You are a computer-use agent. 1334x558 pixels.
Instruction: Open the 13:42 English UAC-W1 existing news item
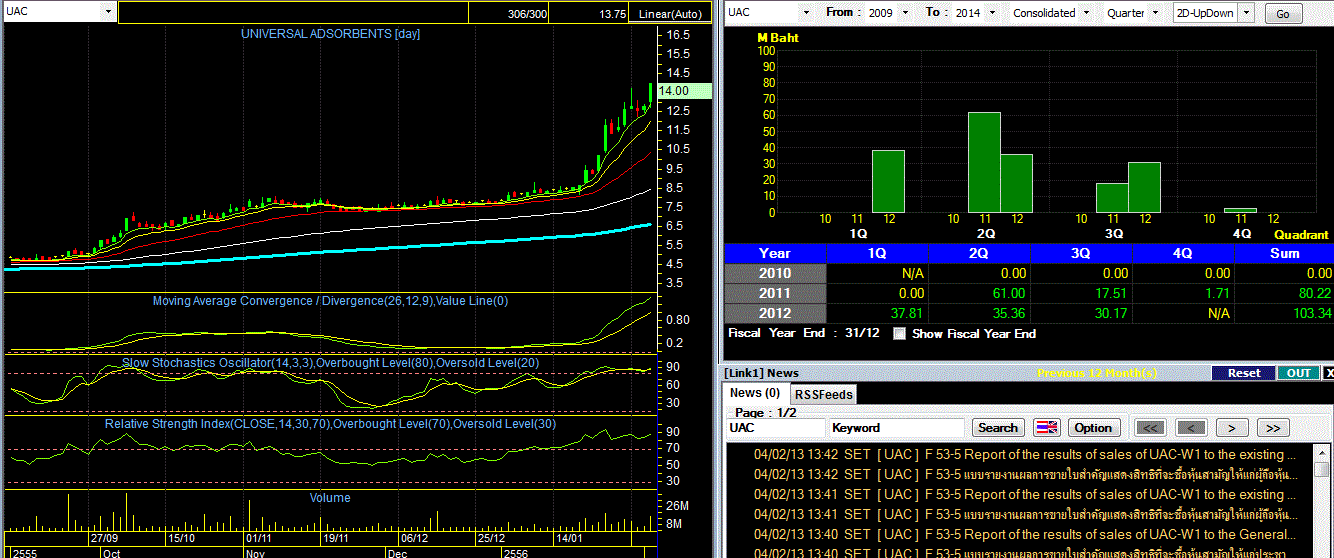pos(1025,454)
